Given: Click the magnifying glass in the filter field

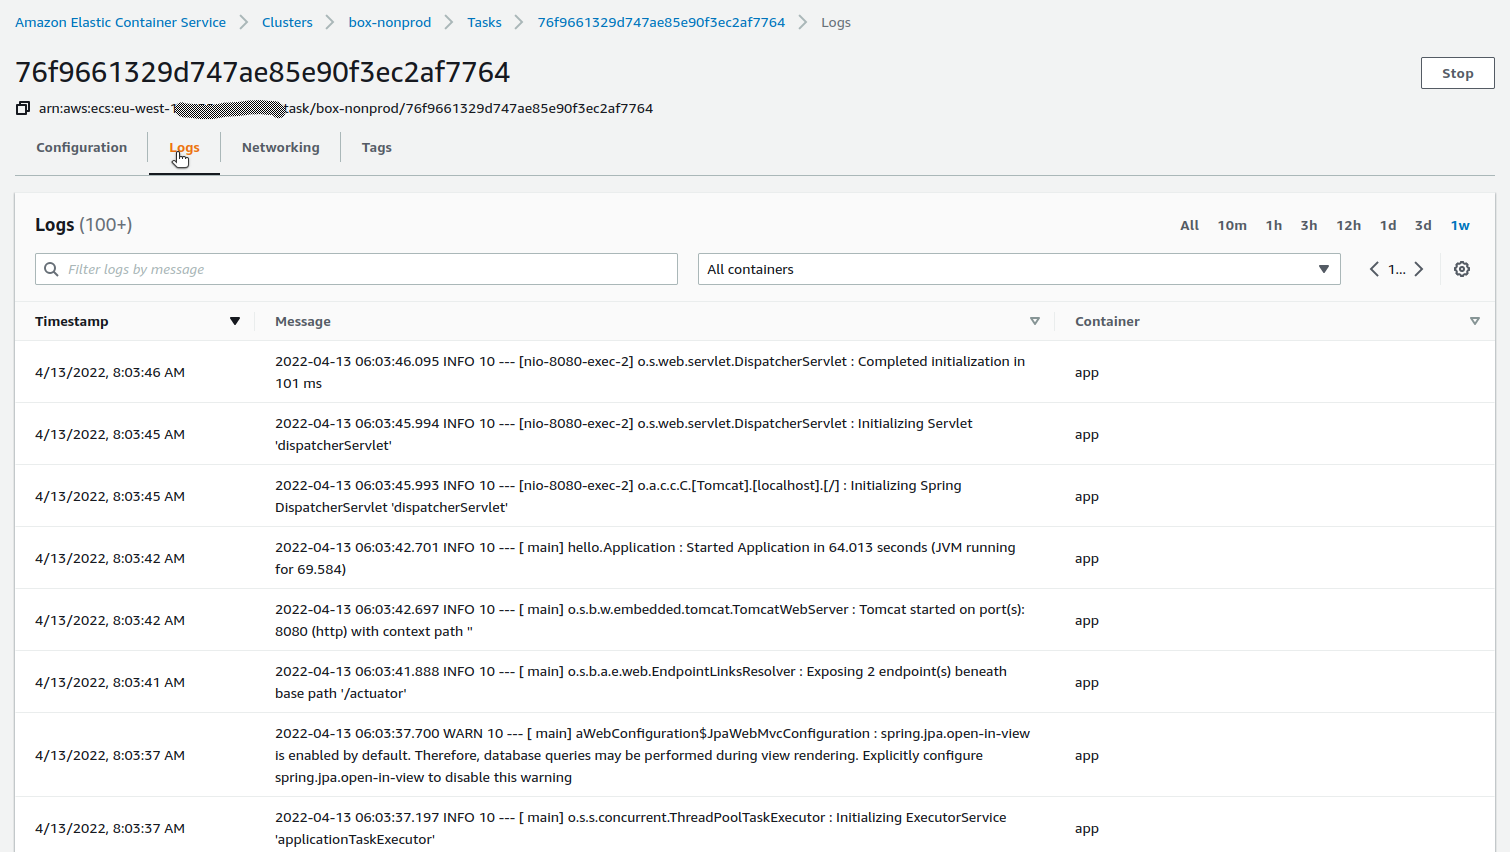Looking at the screenshot, I should tap(51, 268).
